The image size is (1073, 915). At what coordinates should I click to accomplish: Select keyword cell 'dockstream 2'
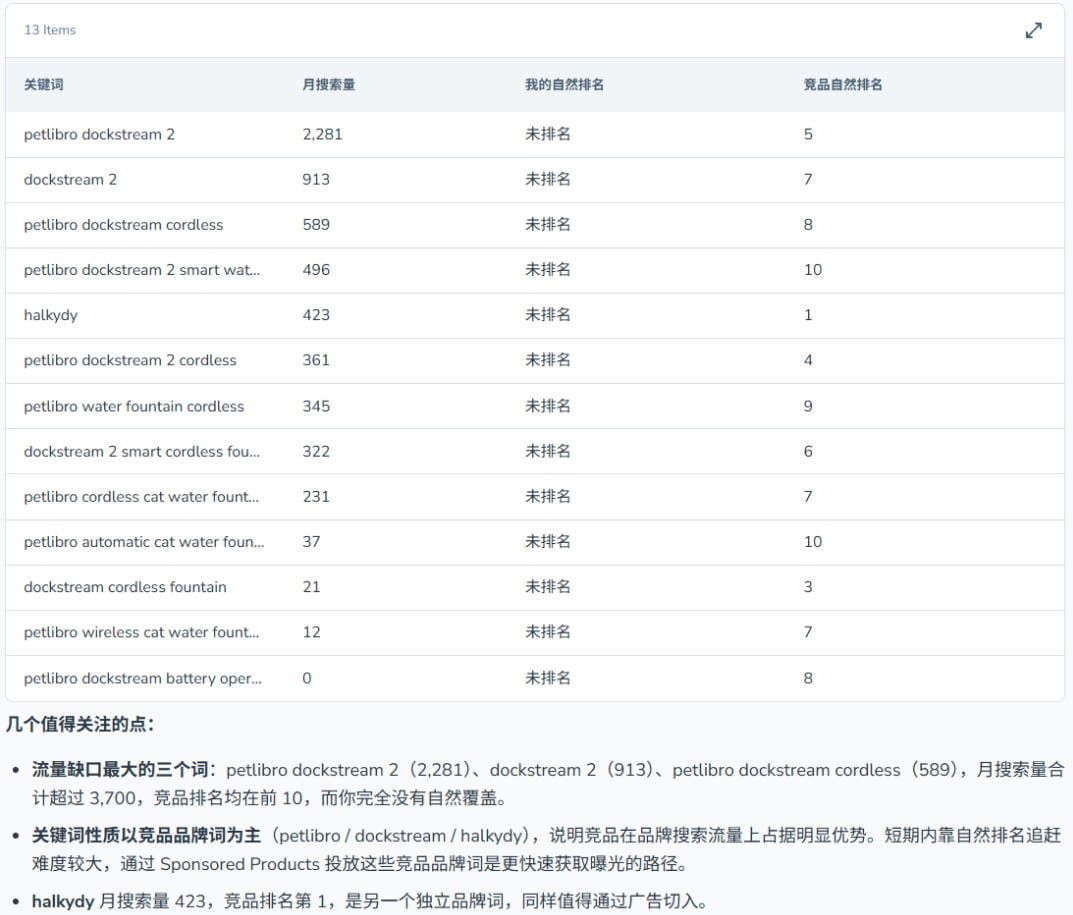click(70, 179)
